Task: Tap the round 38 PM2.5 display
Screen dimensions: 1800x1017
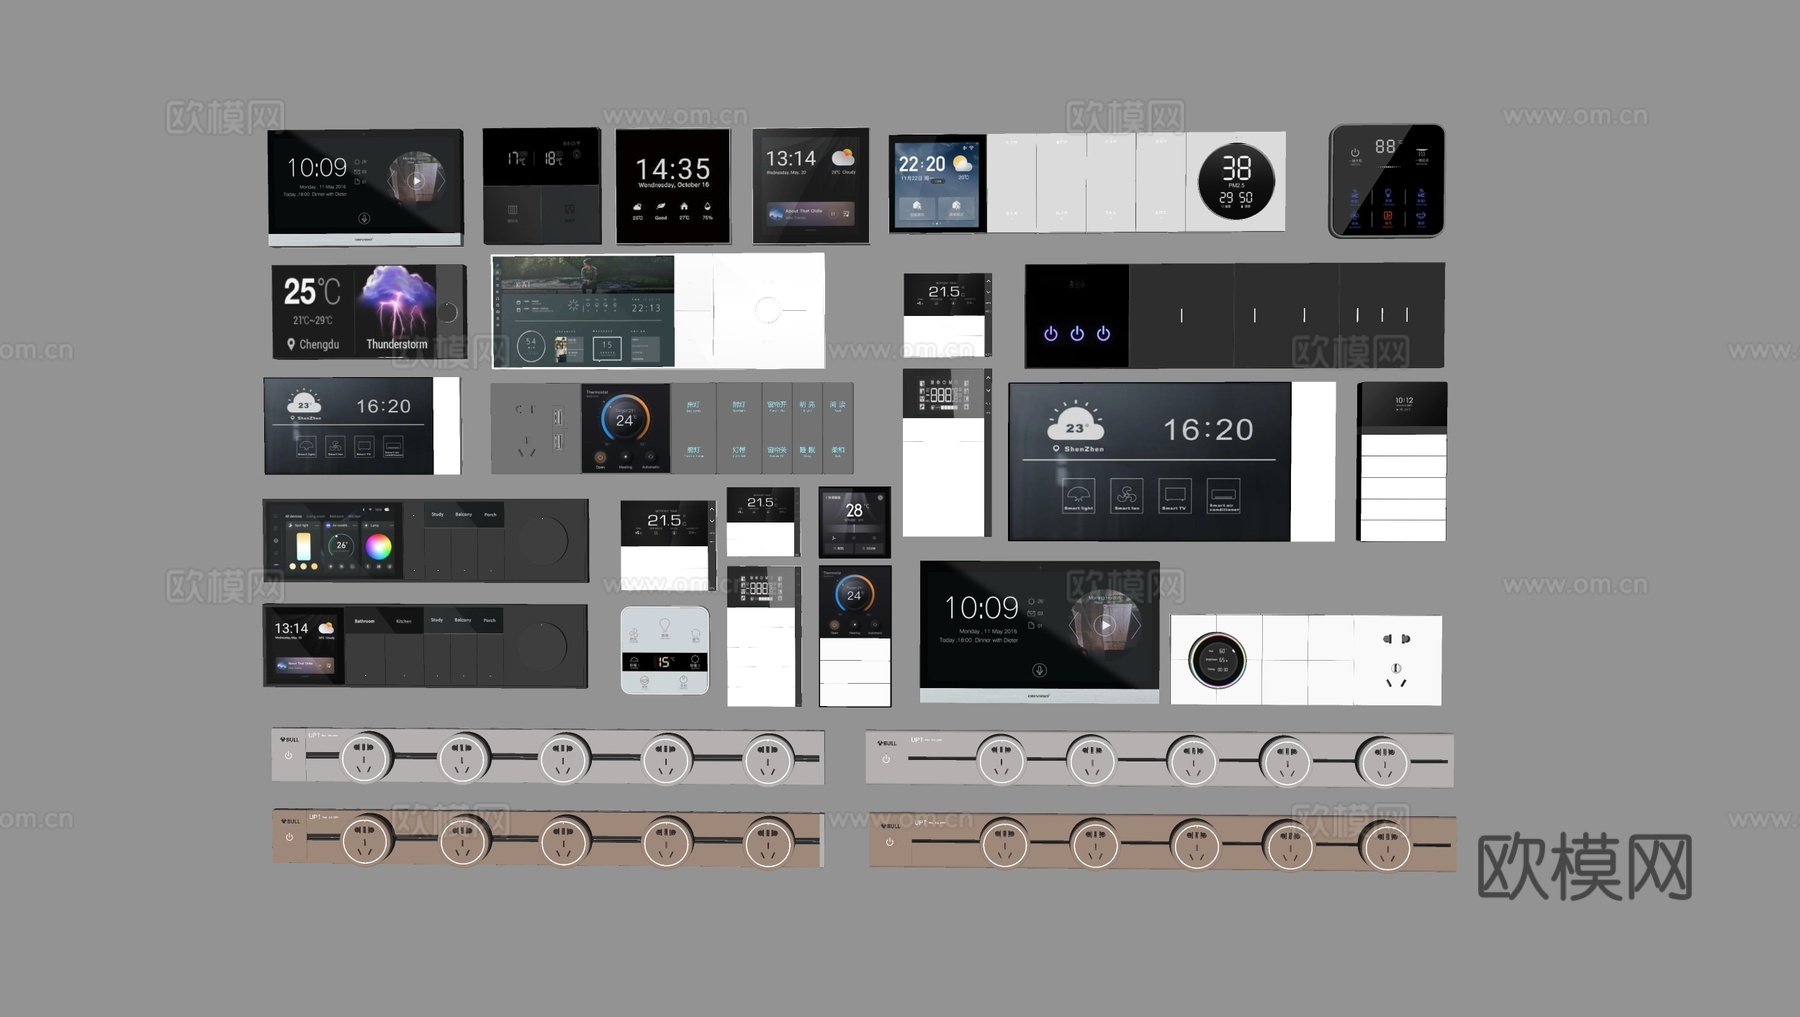Action: [1236, 182]
